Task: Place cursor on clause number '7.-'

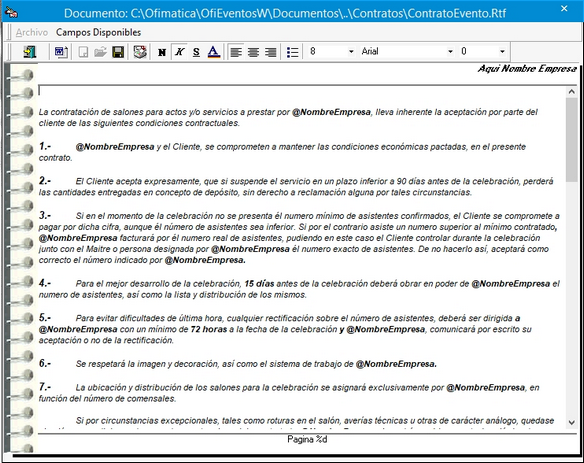Action: coord(45,387)
